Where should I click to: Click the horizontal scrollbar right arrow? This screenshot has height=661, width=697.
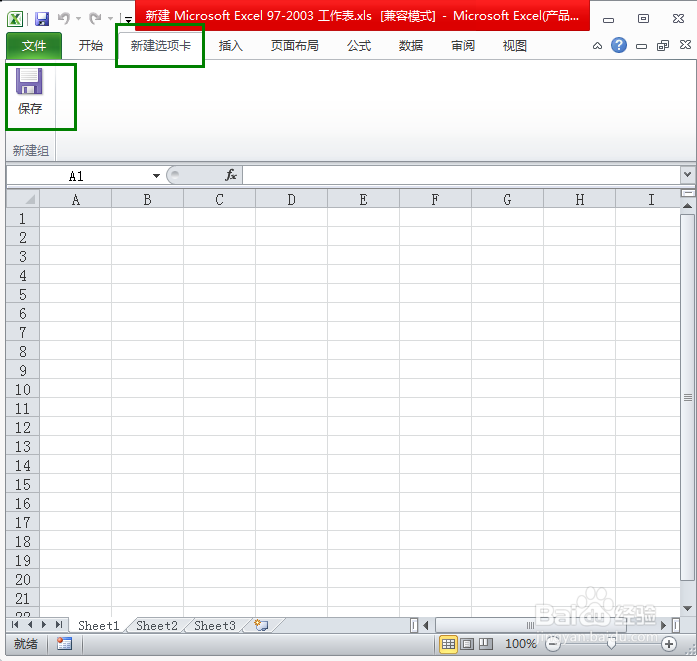click(x=663, y=625)
